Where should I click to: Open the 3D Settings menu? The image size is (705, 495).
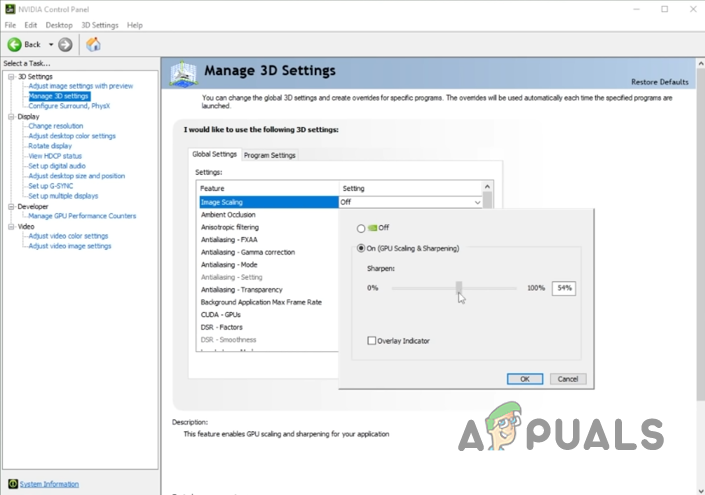100,25
